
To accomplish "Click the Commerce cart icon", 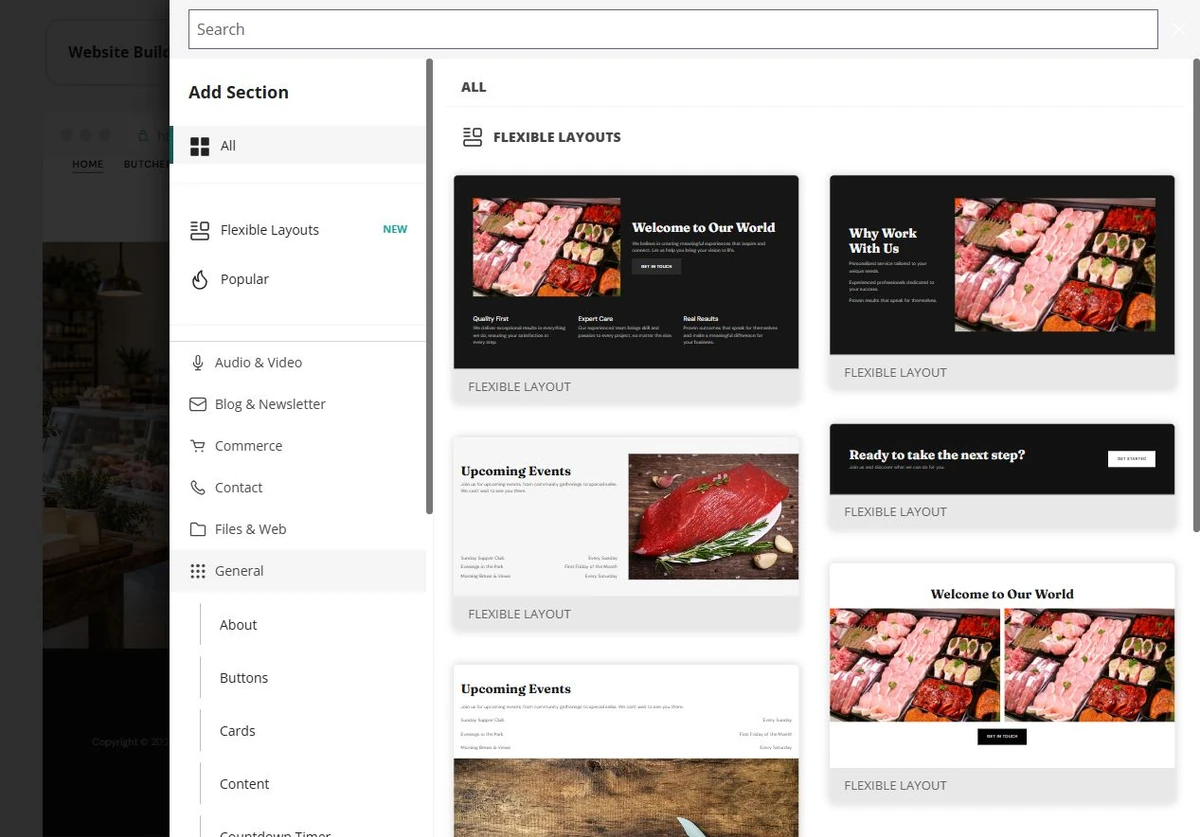I will click(x=198, y=446).
